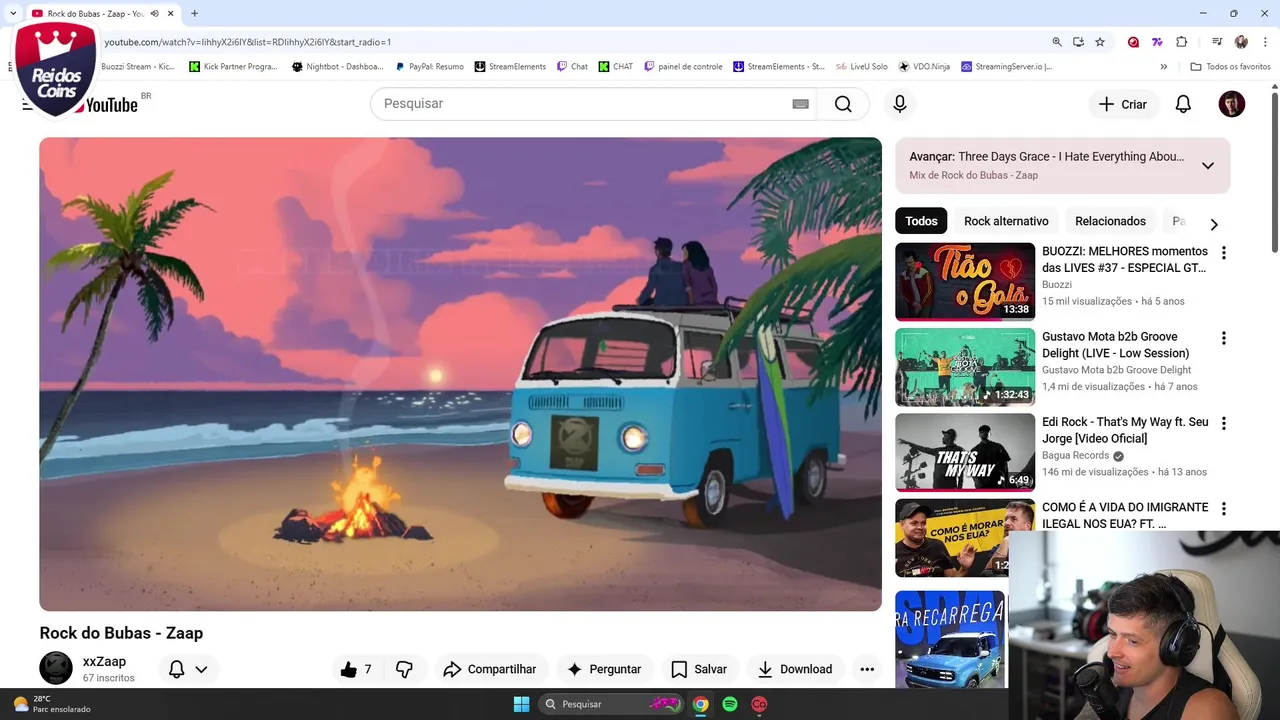Open Tião o Galã video thumbnail

(x=965, y=281)
